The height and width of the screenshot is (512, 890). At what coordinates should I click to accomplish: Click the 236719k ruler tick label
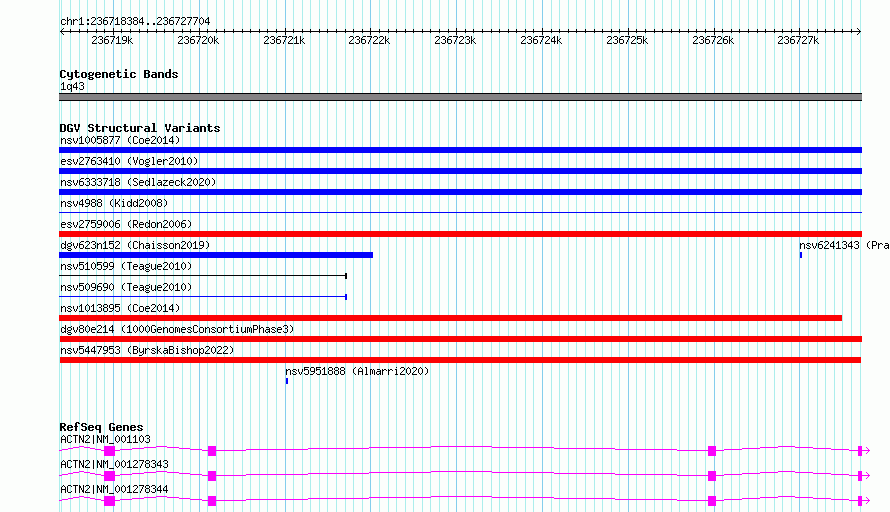coord(112,40)
